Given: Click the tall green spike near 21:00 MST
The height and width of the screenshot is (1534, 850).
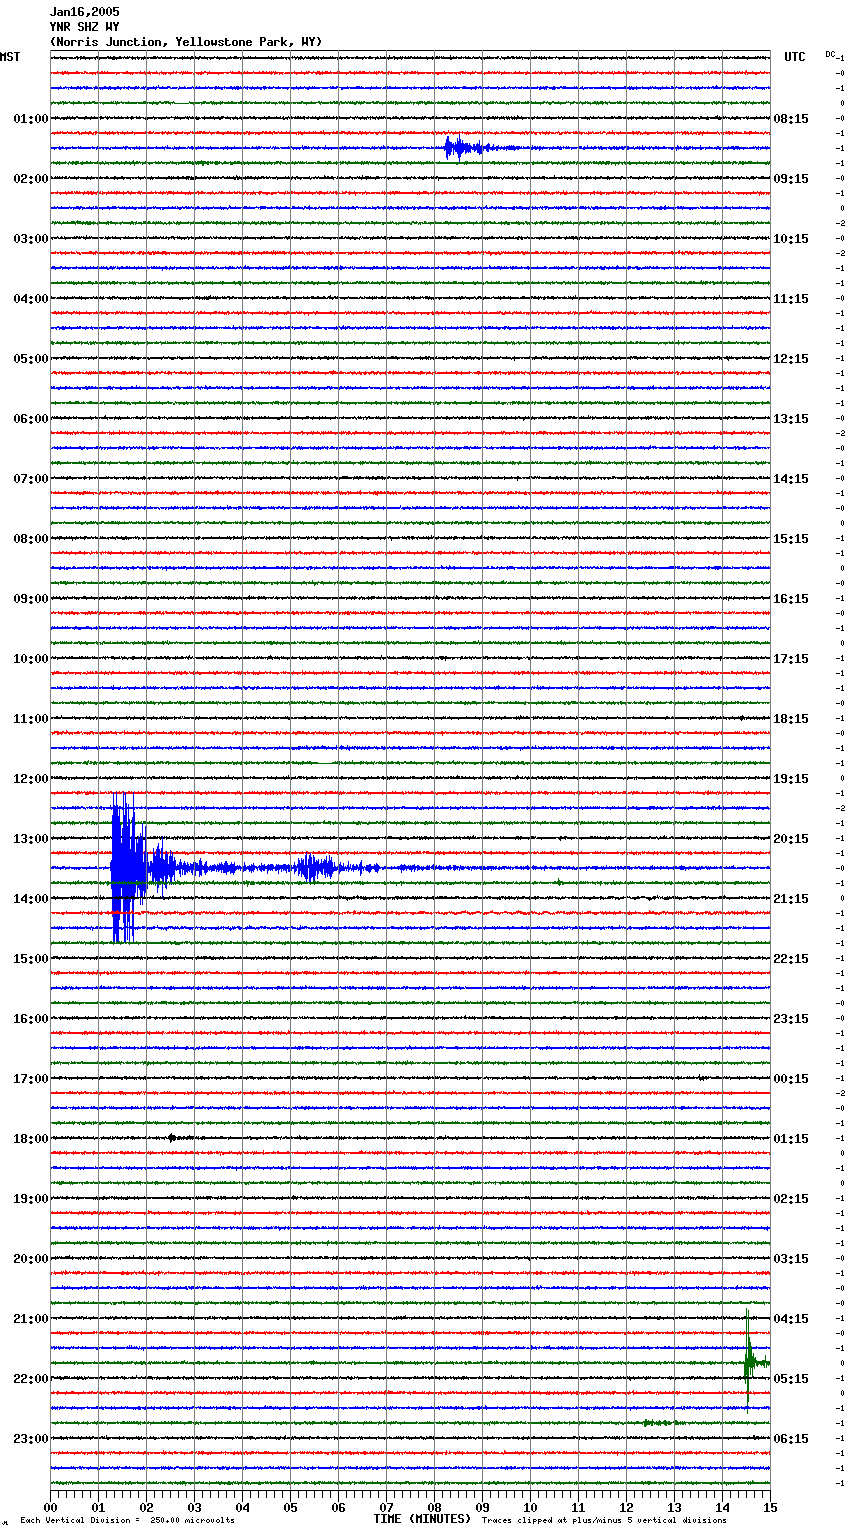Looking at the screenshot, I should [748, 1360].
